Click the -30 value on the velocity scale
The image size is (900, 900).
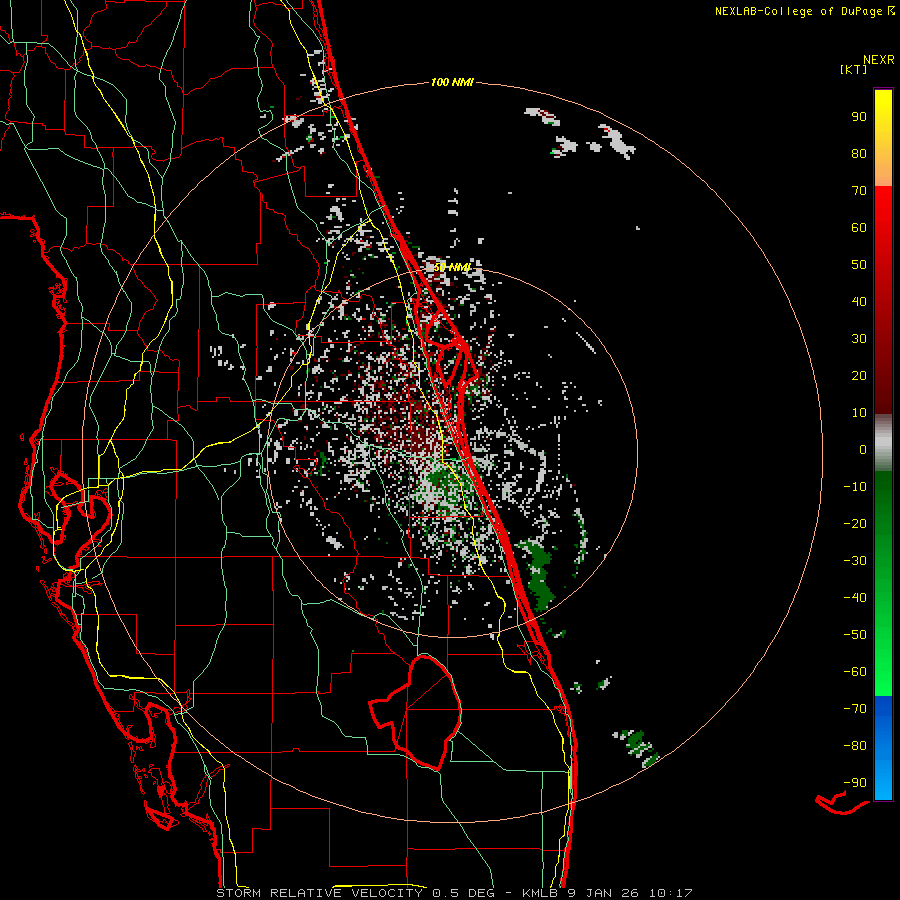coord(855,561)
